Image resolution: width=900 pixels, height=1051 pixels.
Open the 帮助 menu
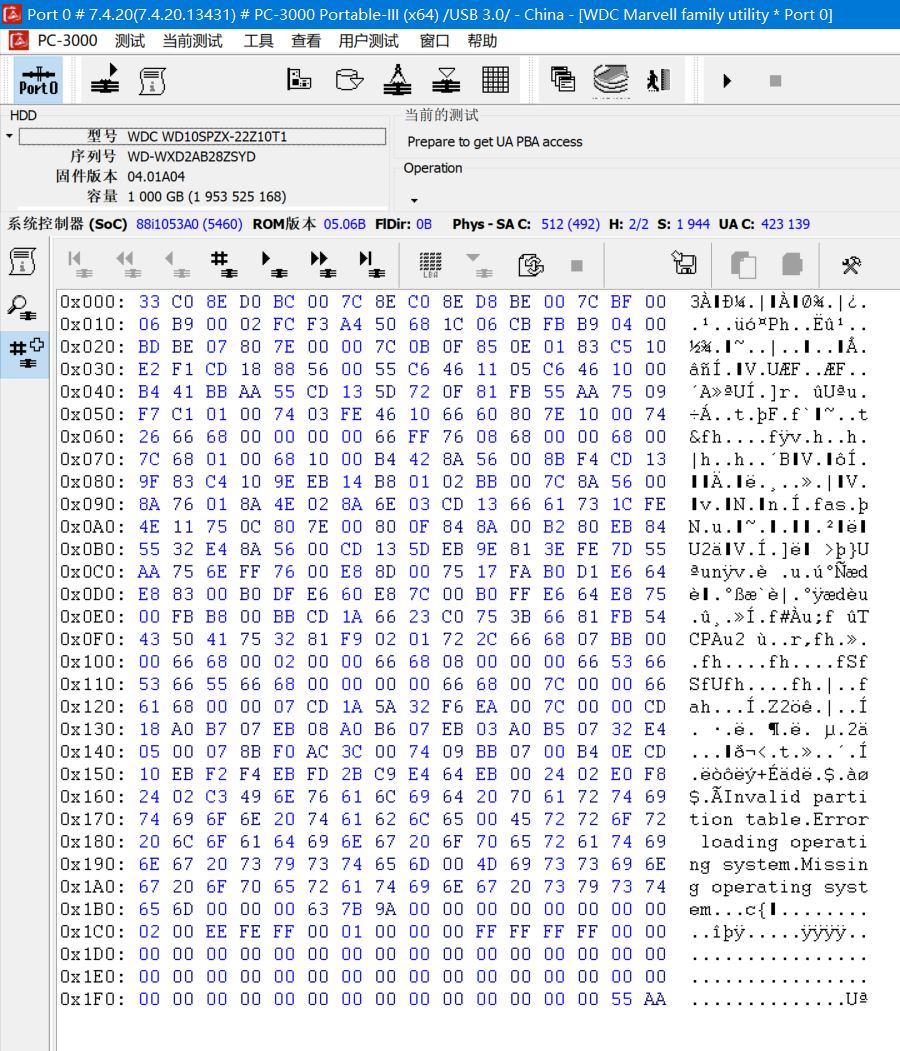pyautogui.click(x=483, y=41)
